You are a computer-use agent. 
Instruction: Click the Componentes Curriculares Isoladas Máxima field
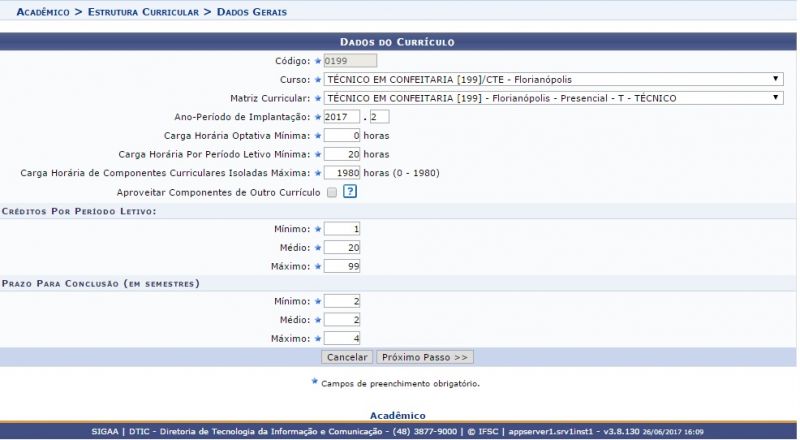coord(342,173)
